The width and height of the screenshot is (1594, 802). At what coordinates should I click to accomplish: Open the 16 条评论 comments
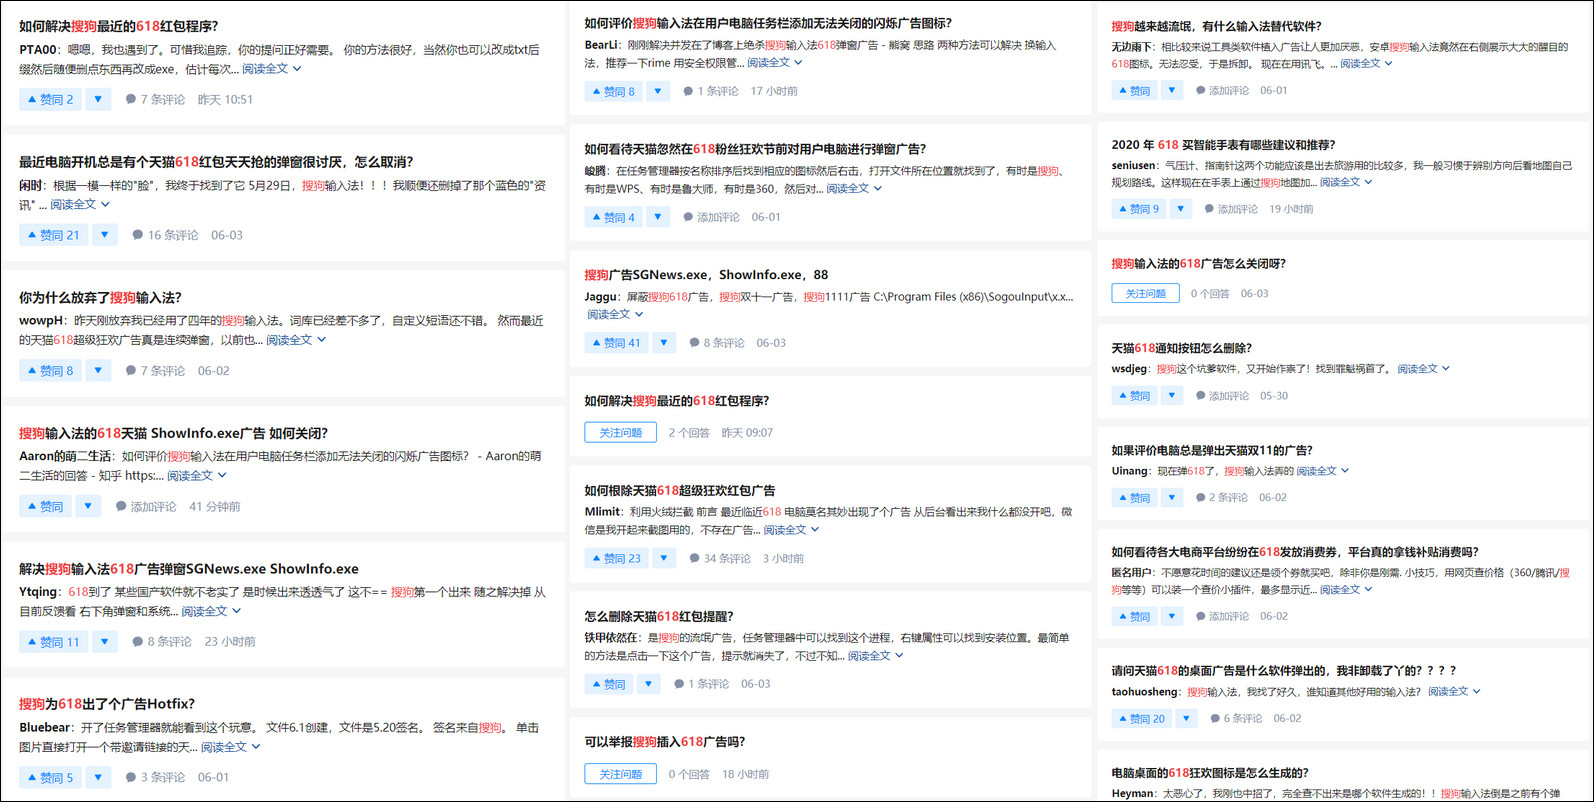click(166, 235)
